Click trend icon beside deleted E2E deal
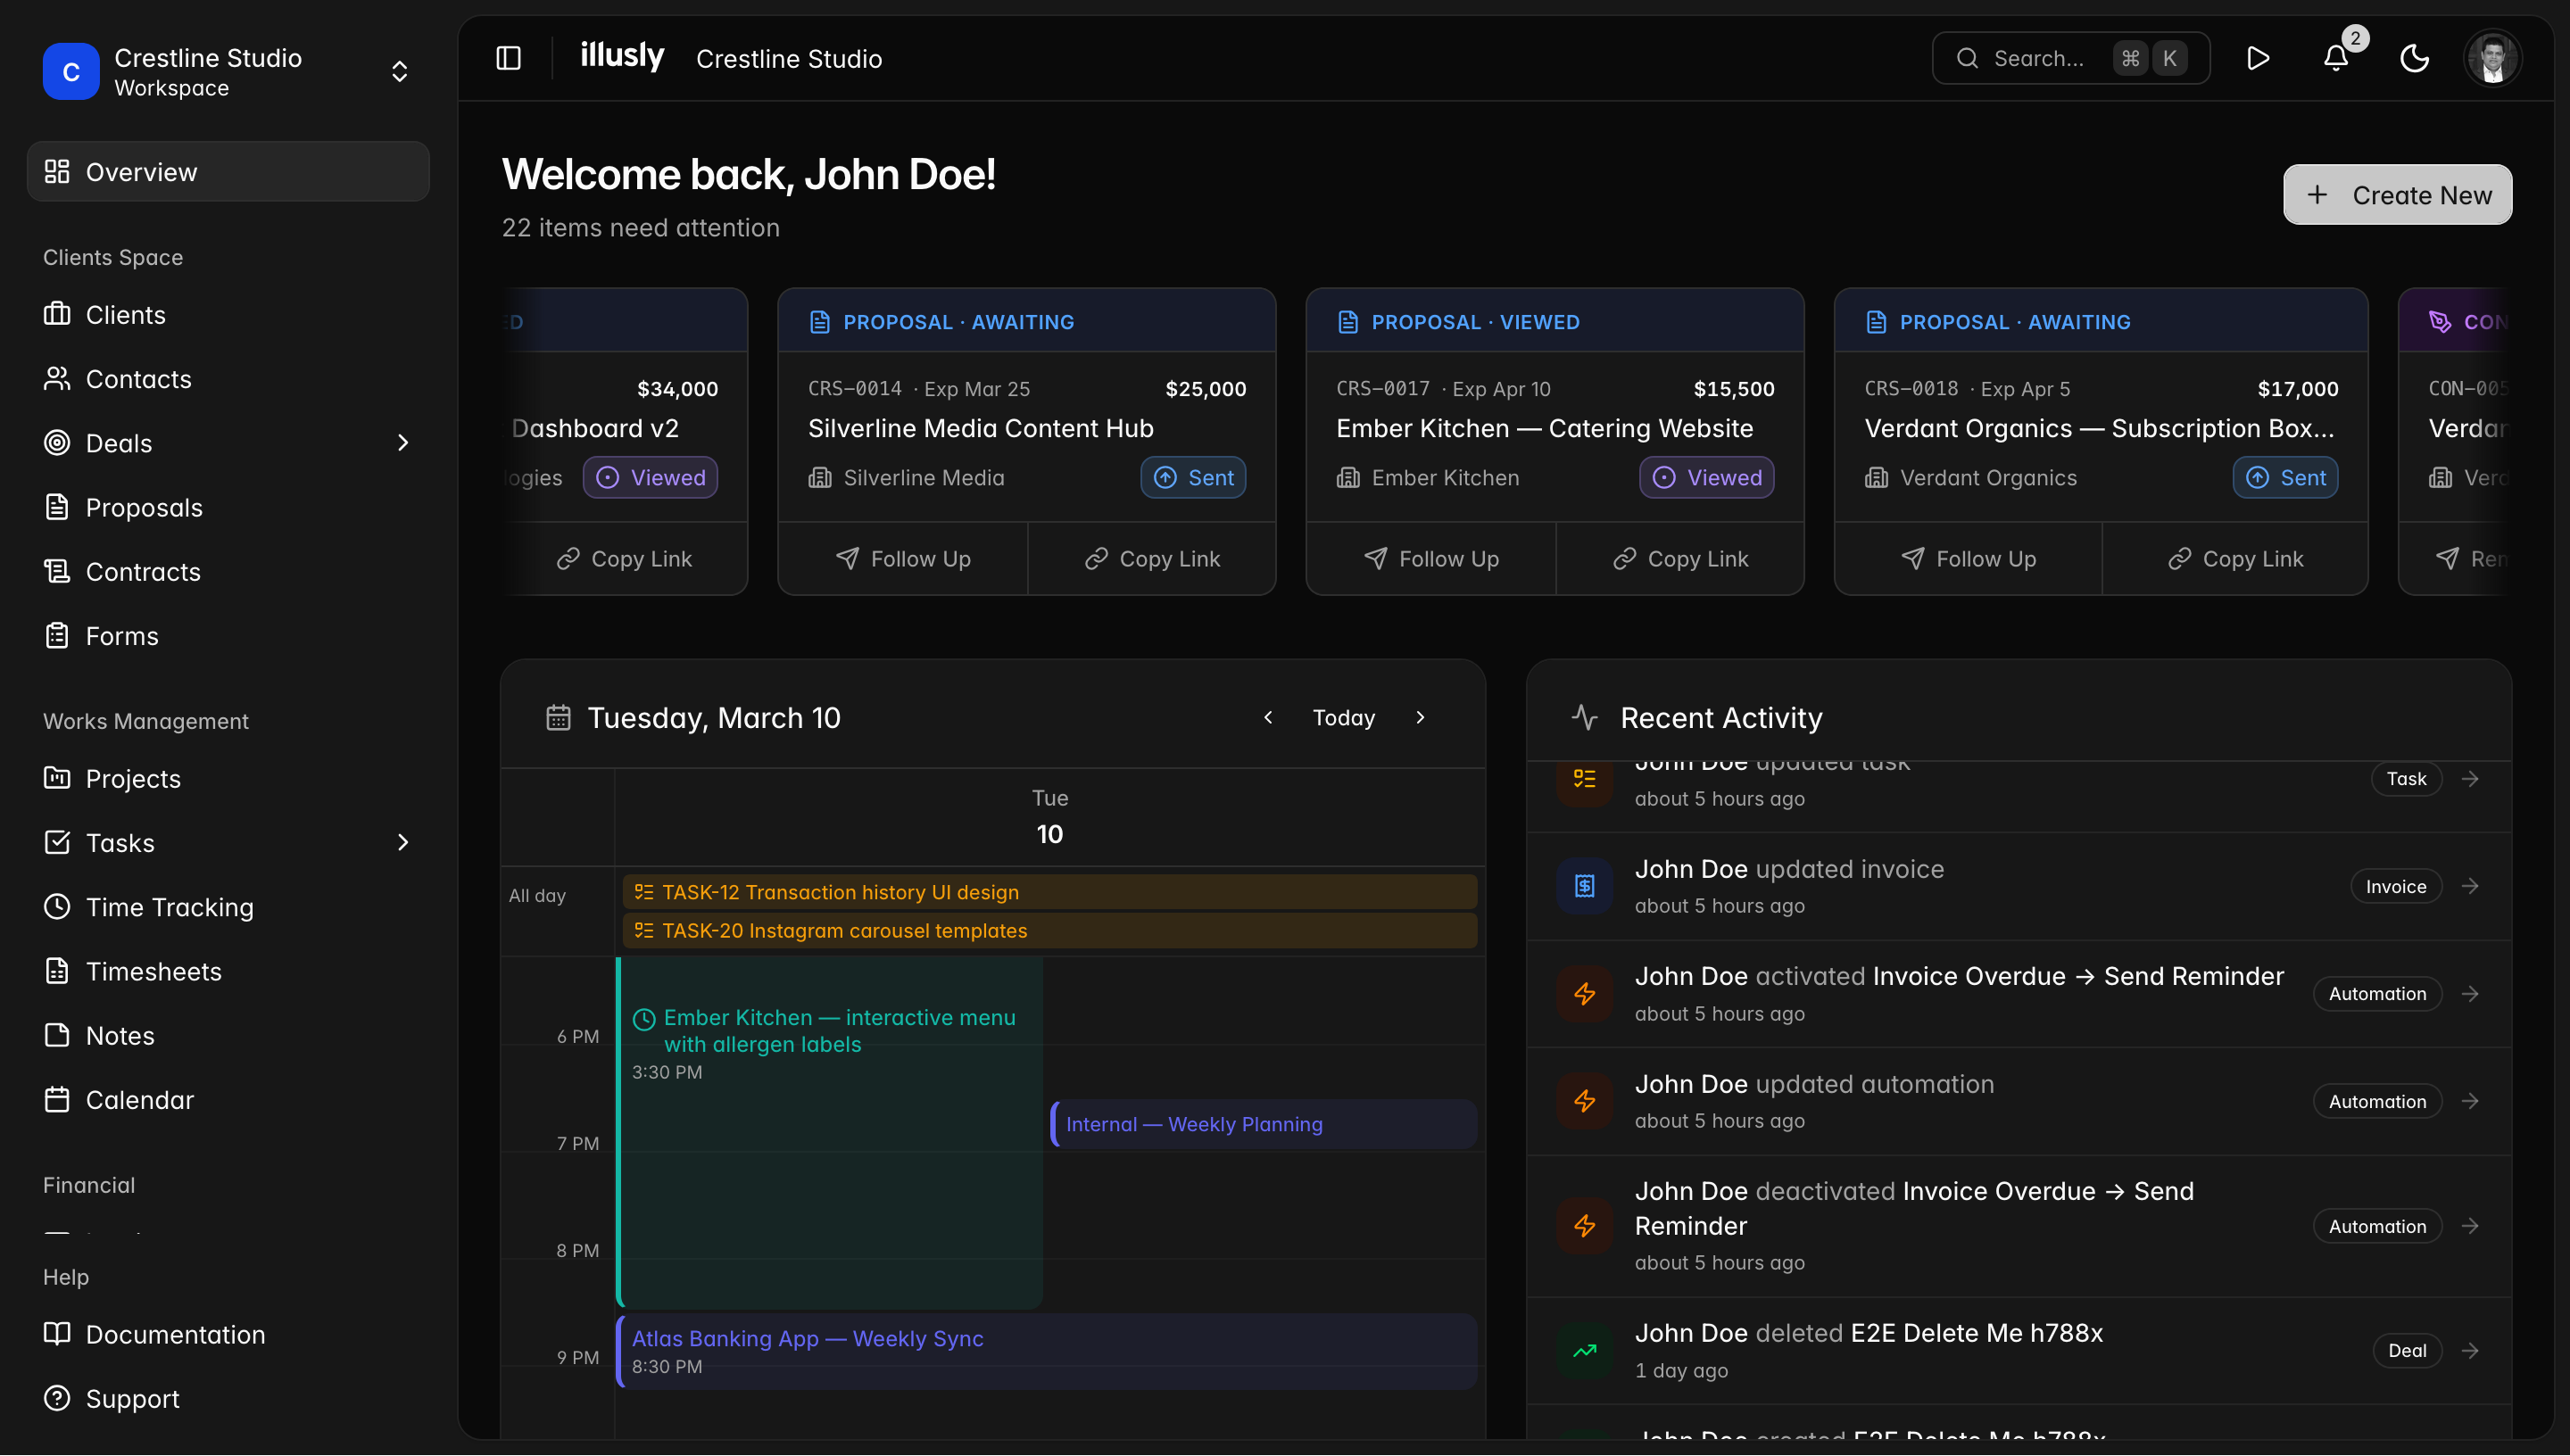Viewport: 2570px width, 1456px height. (1584, 1350)
